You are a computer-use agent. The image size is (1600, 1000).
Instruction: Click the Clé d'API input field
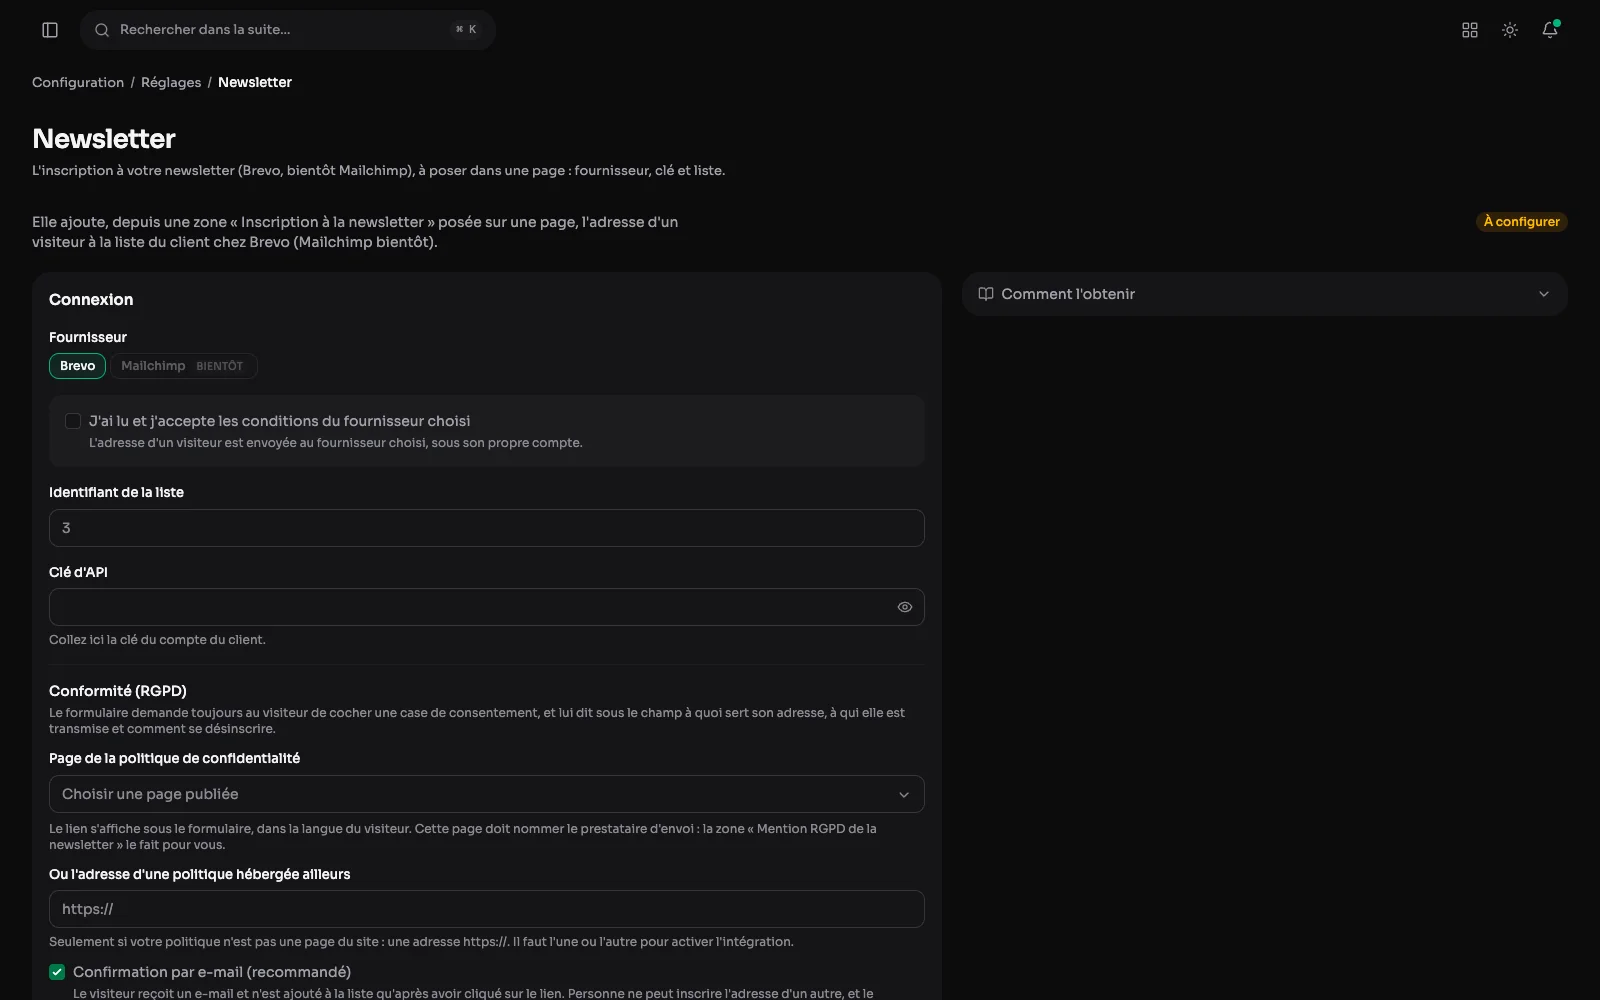click(487, 607)
